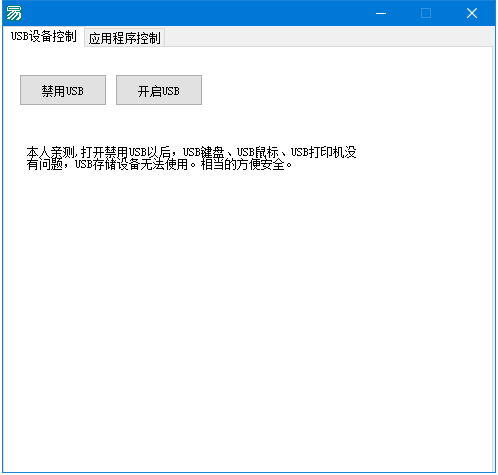
Task: Click the 禁用USB button
Action: tap(63, 90)
